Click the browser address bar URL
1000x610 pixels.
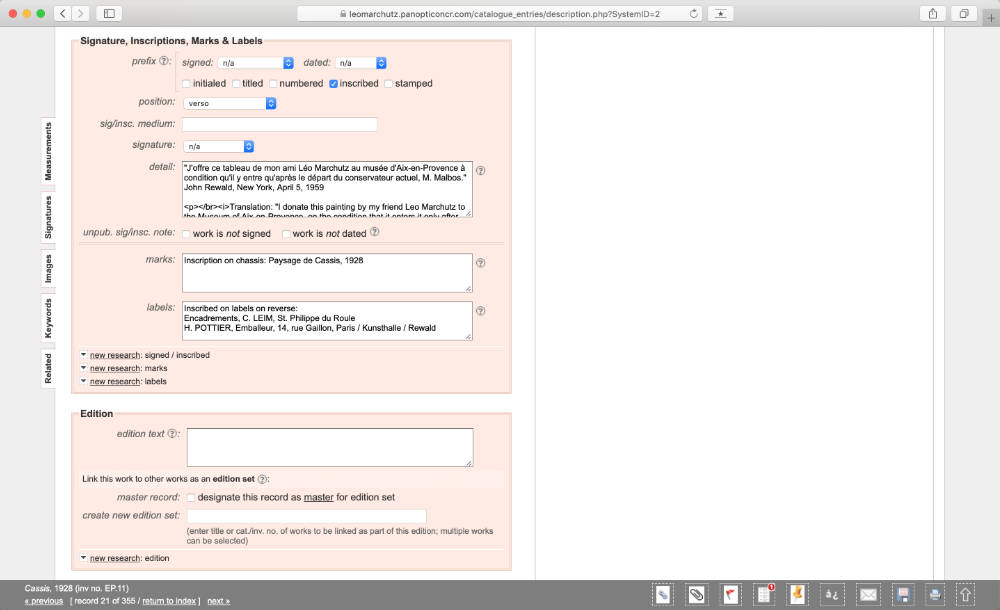504,13
